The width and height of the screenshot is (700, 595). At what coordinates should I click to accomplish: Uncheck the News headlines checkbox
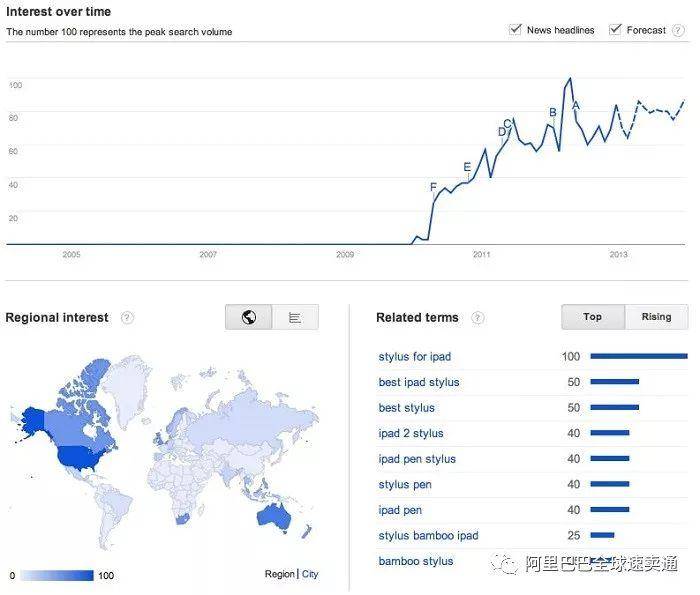[x=516, y=30]
